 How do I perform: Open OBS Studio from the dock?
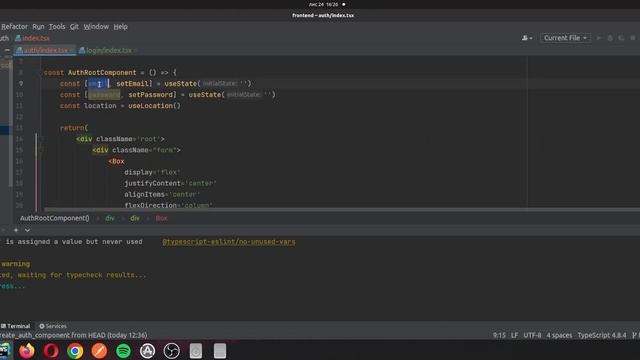(x=171, y=351)
